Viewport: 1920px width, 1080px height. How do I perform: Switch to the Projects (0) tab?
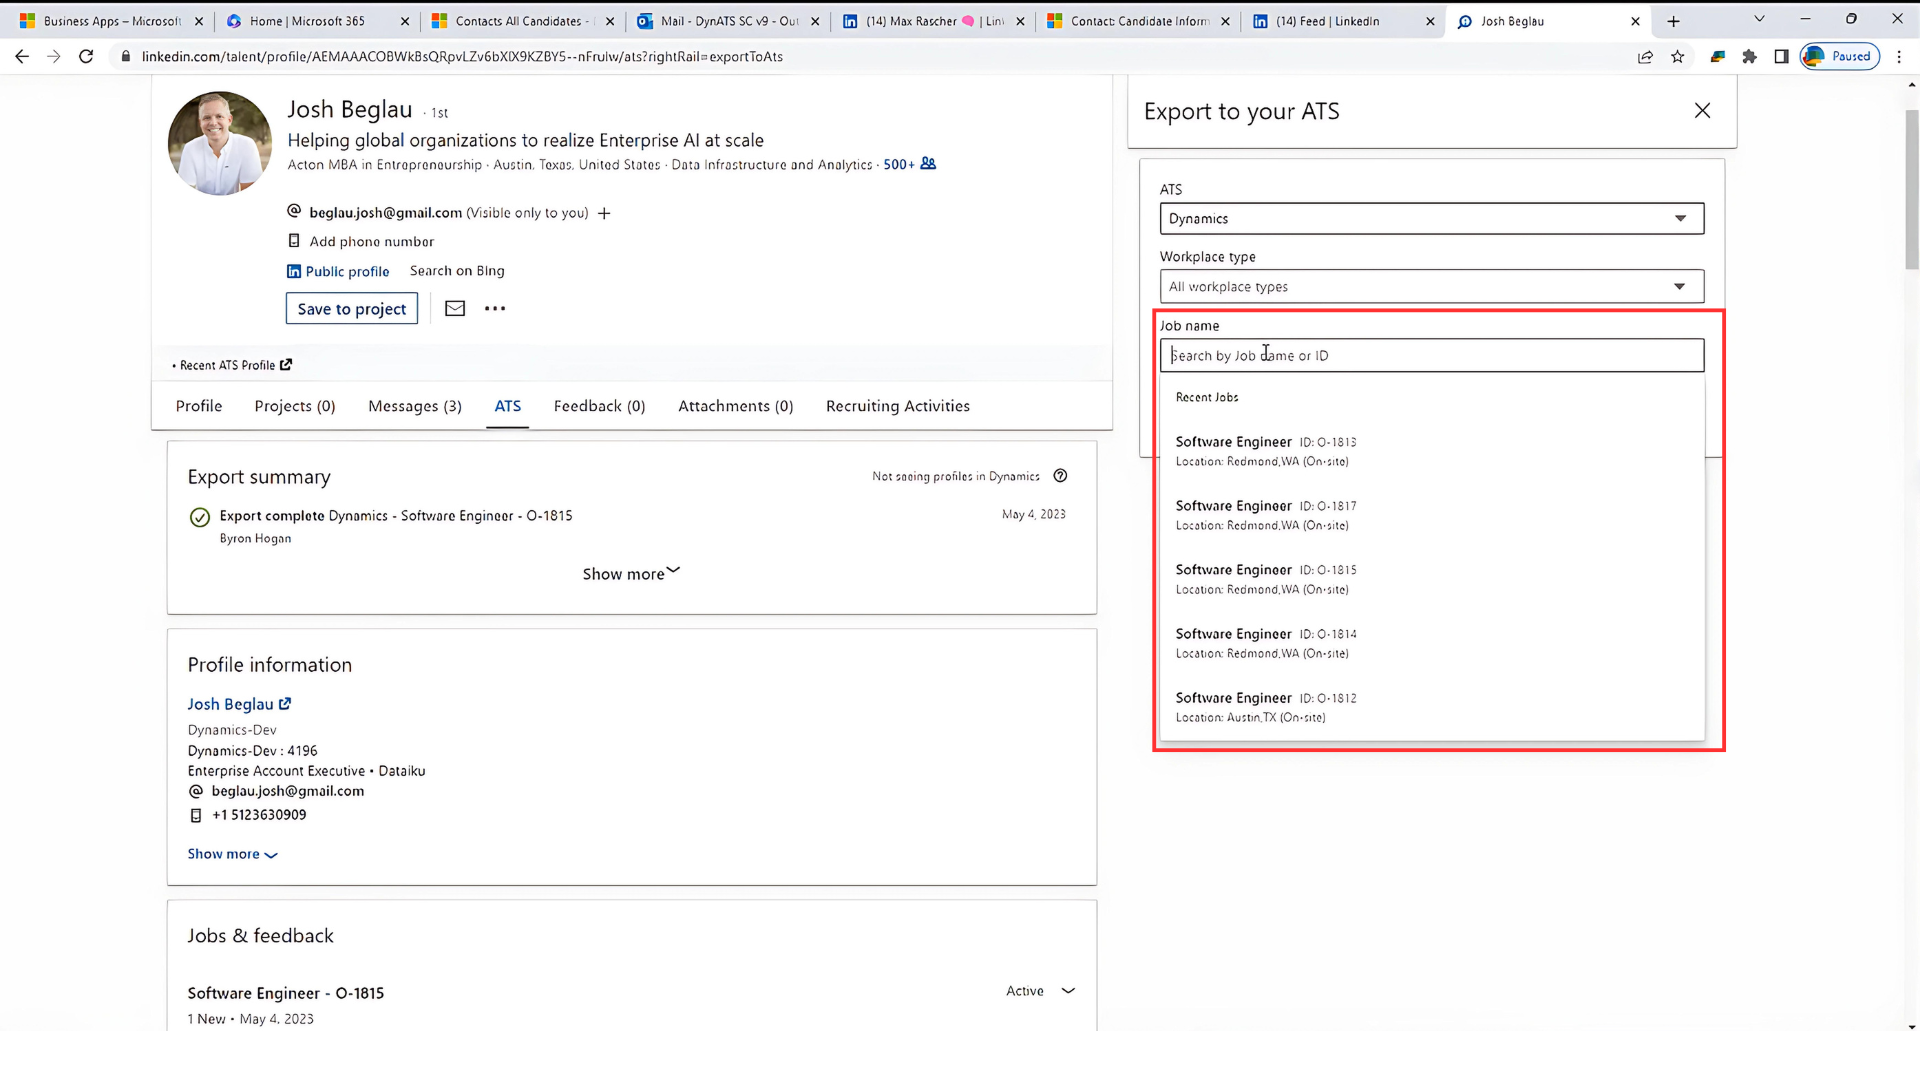pos(295,406)
